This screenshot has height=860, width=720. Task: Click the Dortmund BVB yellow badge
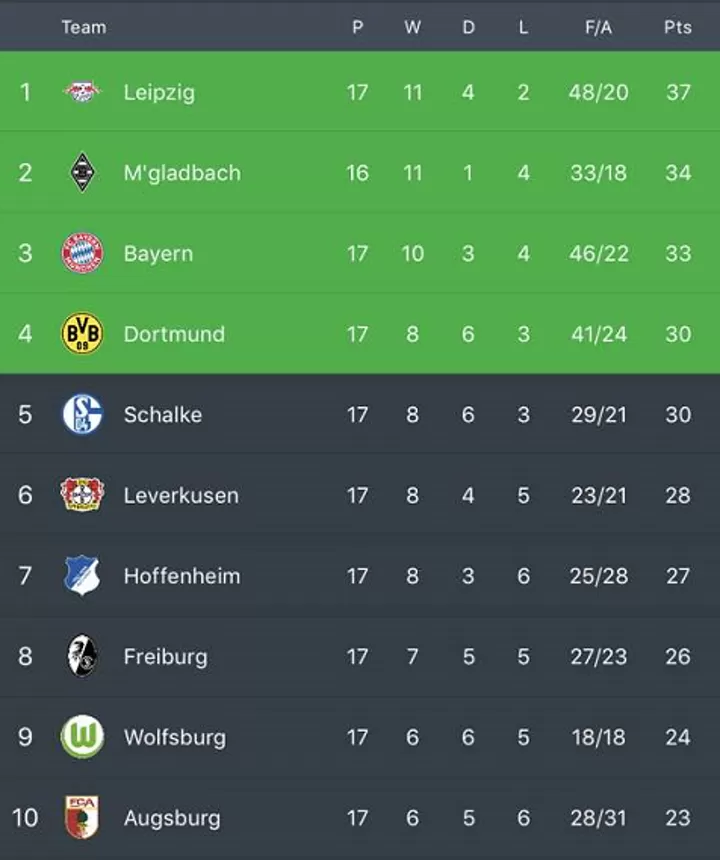(82, 333)
